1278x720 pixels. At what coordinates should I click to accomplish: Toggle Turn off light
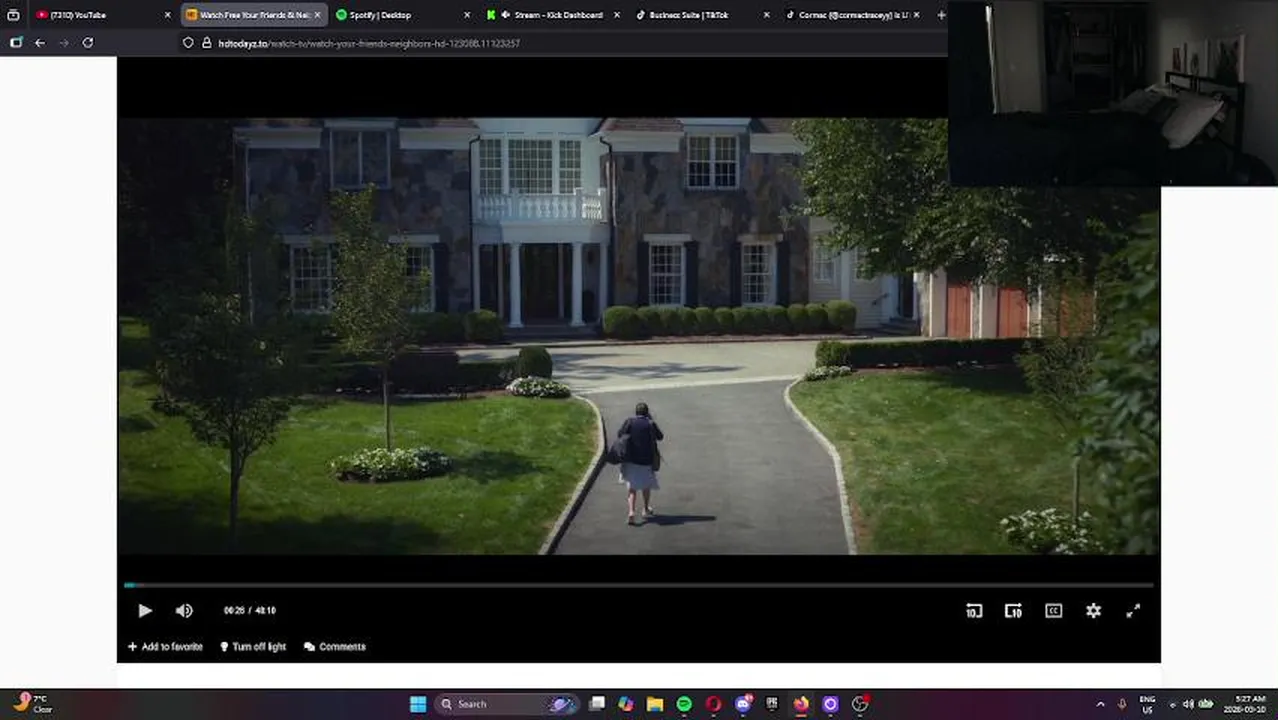(253, 647)
